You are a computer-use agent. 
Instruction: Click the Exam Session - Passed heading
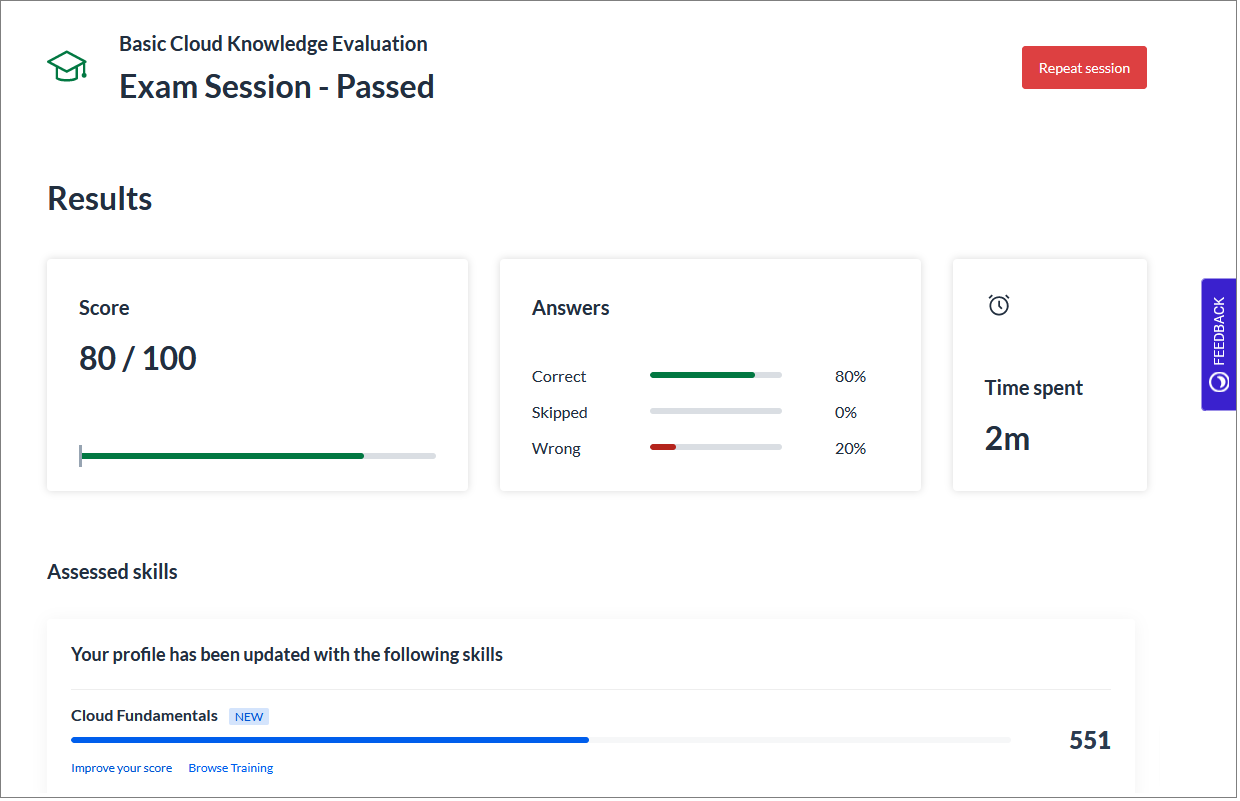(277, 87)
